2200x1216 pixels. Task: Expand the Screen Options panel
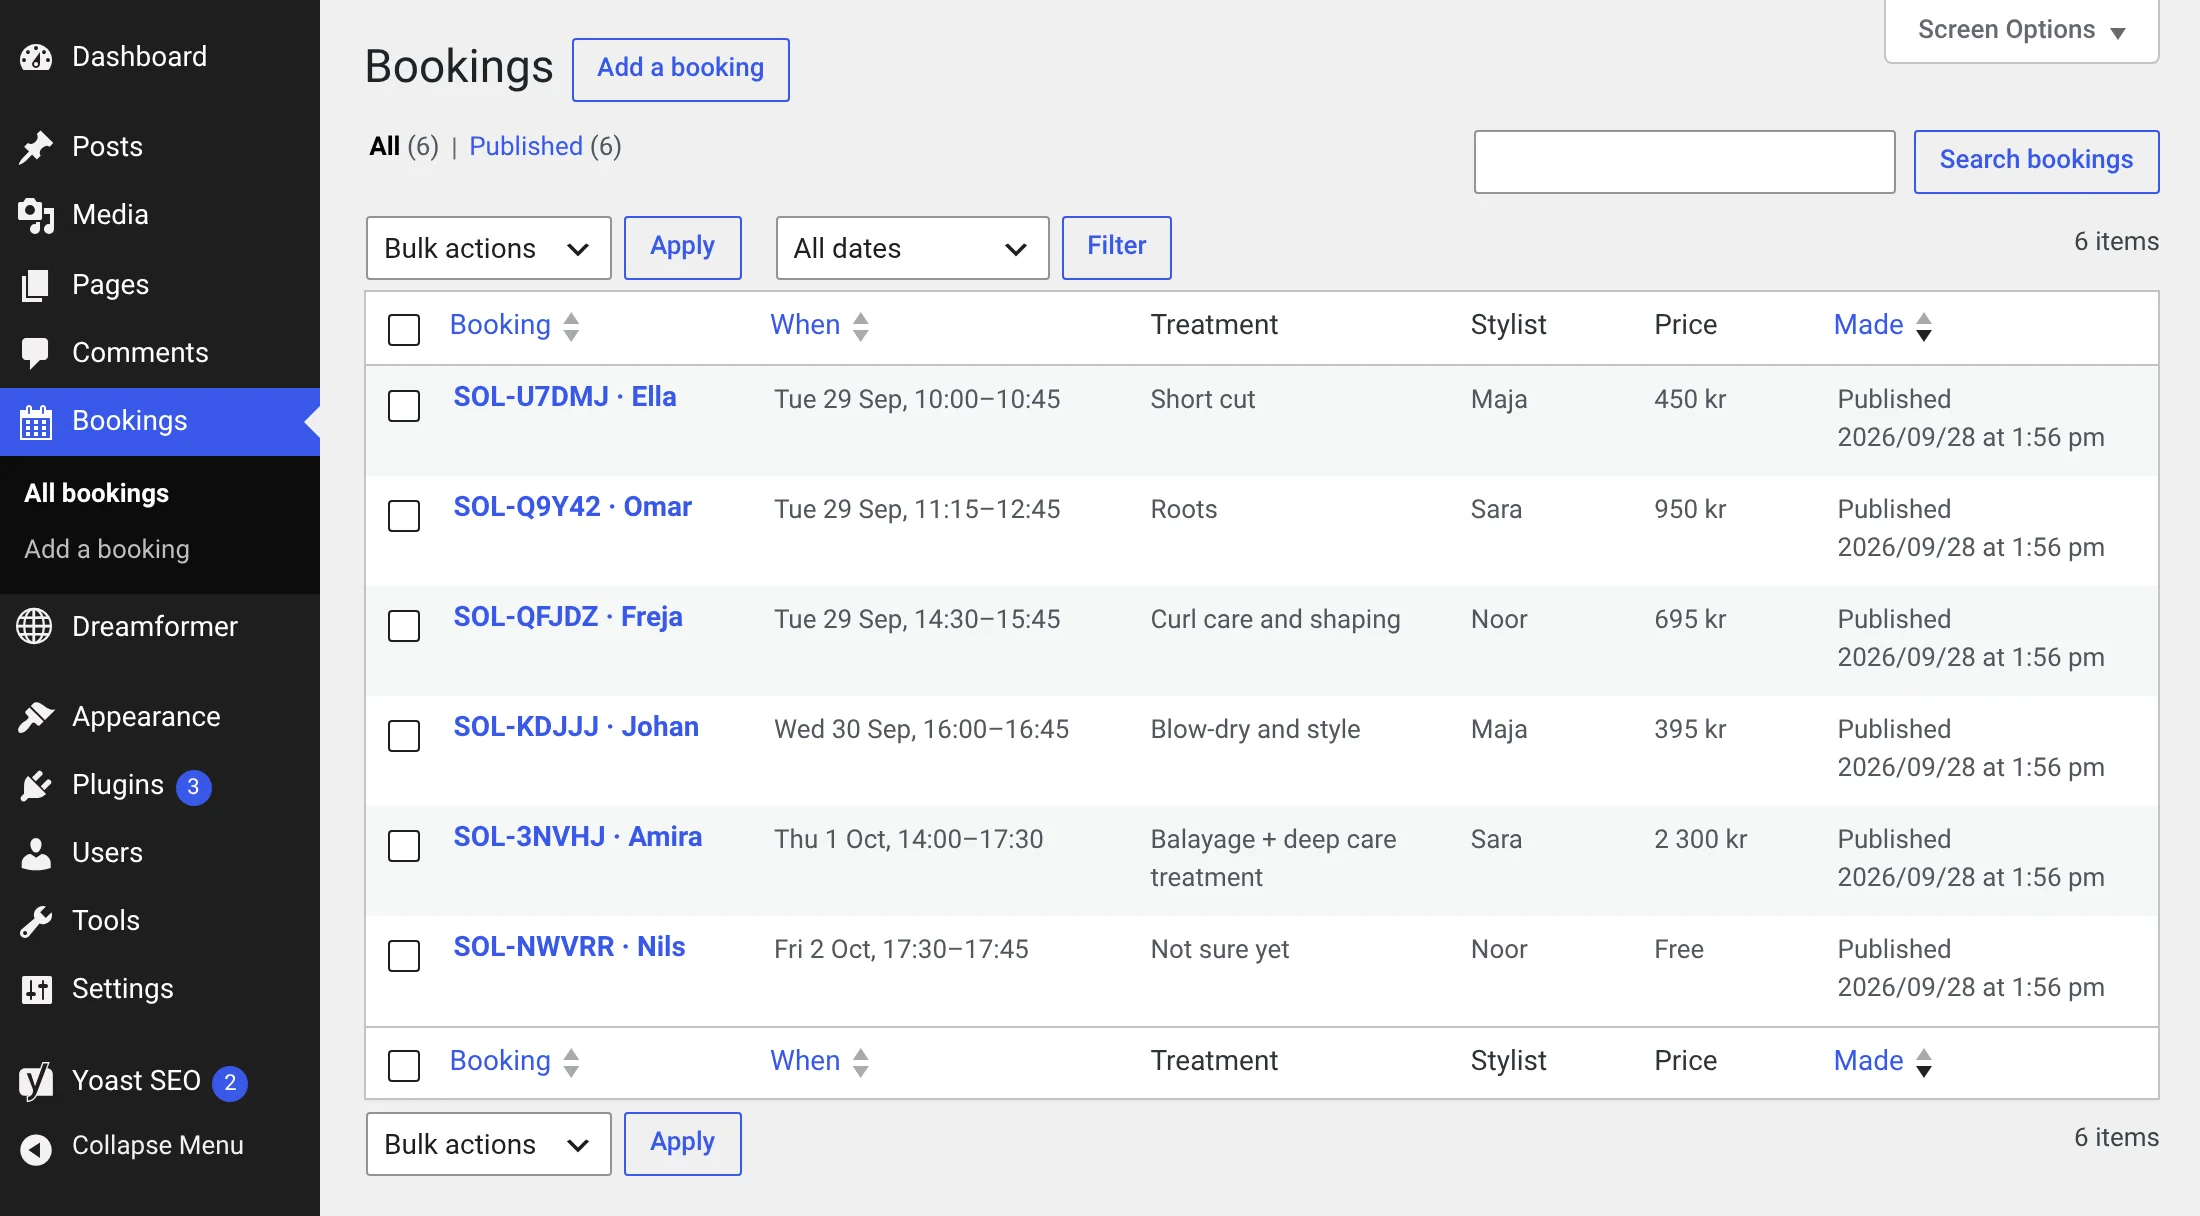pyautogui.click(x=2021, y=30)
